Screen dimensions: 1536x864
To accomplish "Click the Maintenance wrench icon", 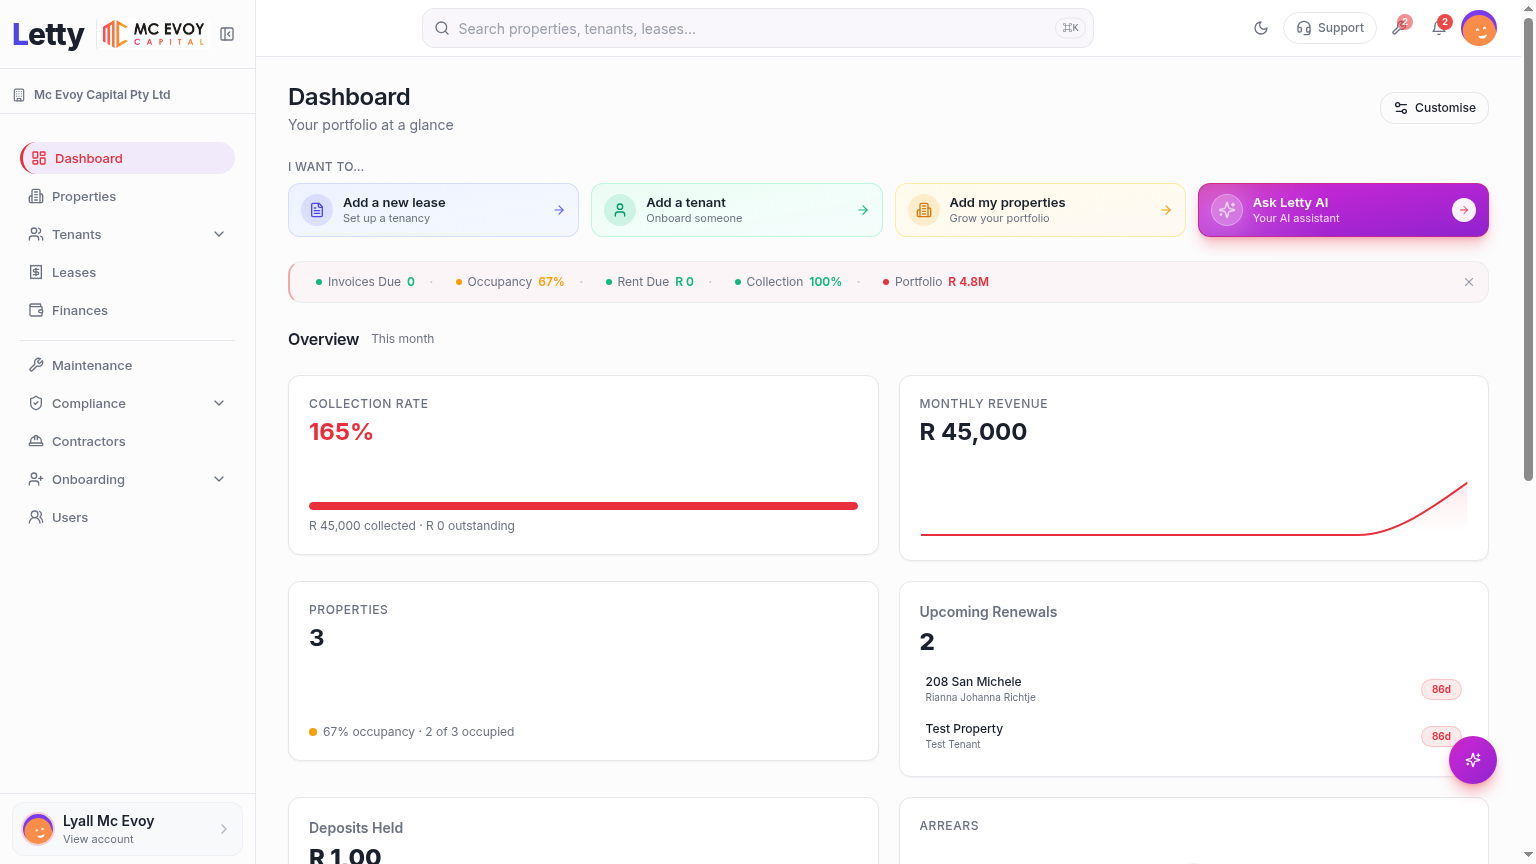I will 36,365.
